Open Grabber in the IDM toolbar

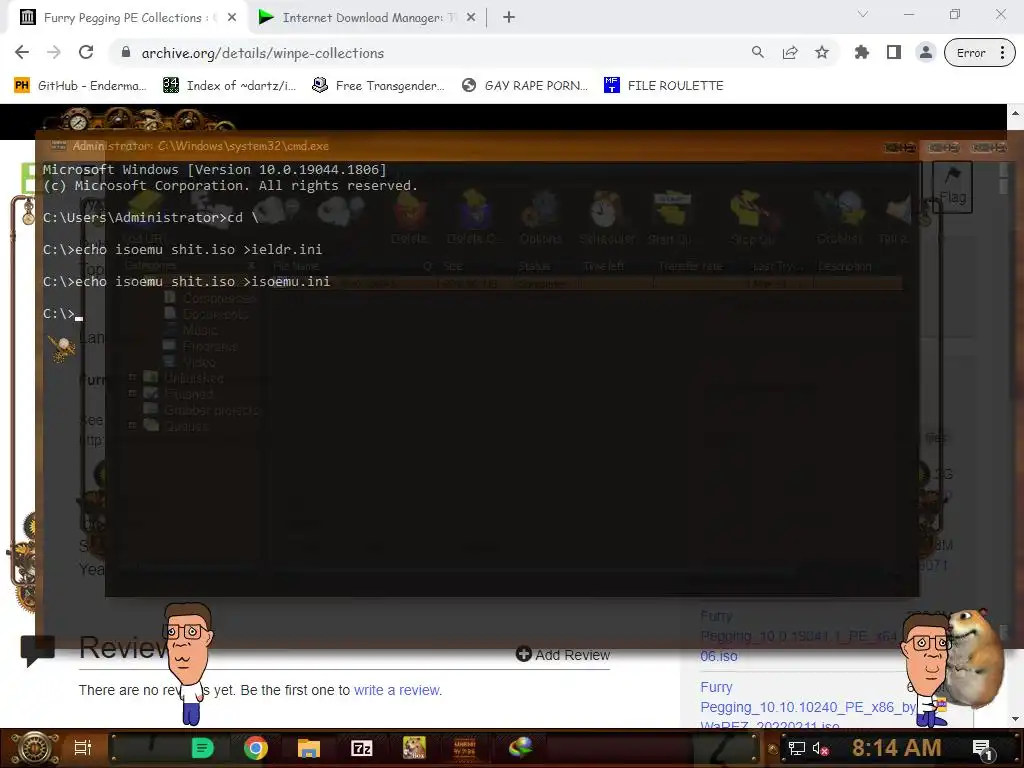[840, 218]
